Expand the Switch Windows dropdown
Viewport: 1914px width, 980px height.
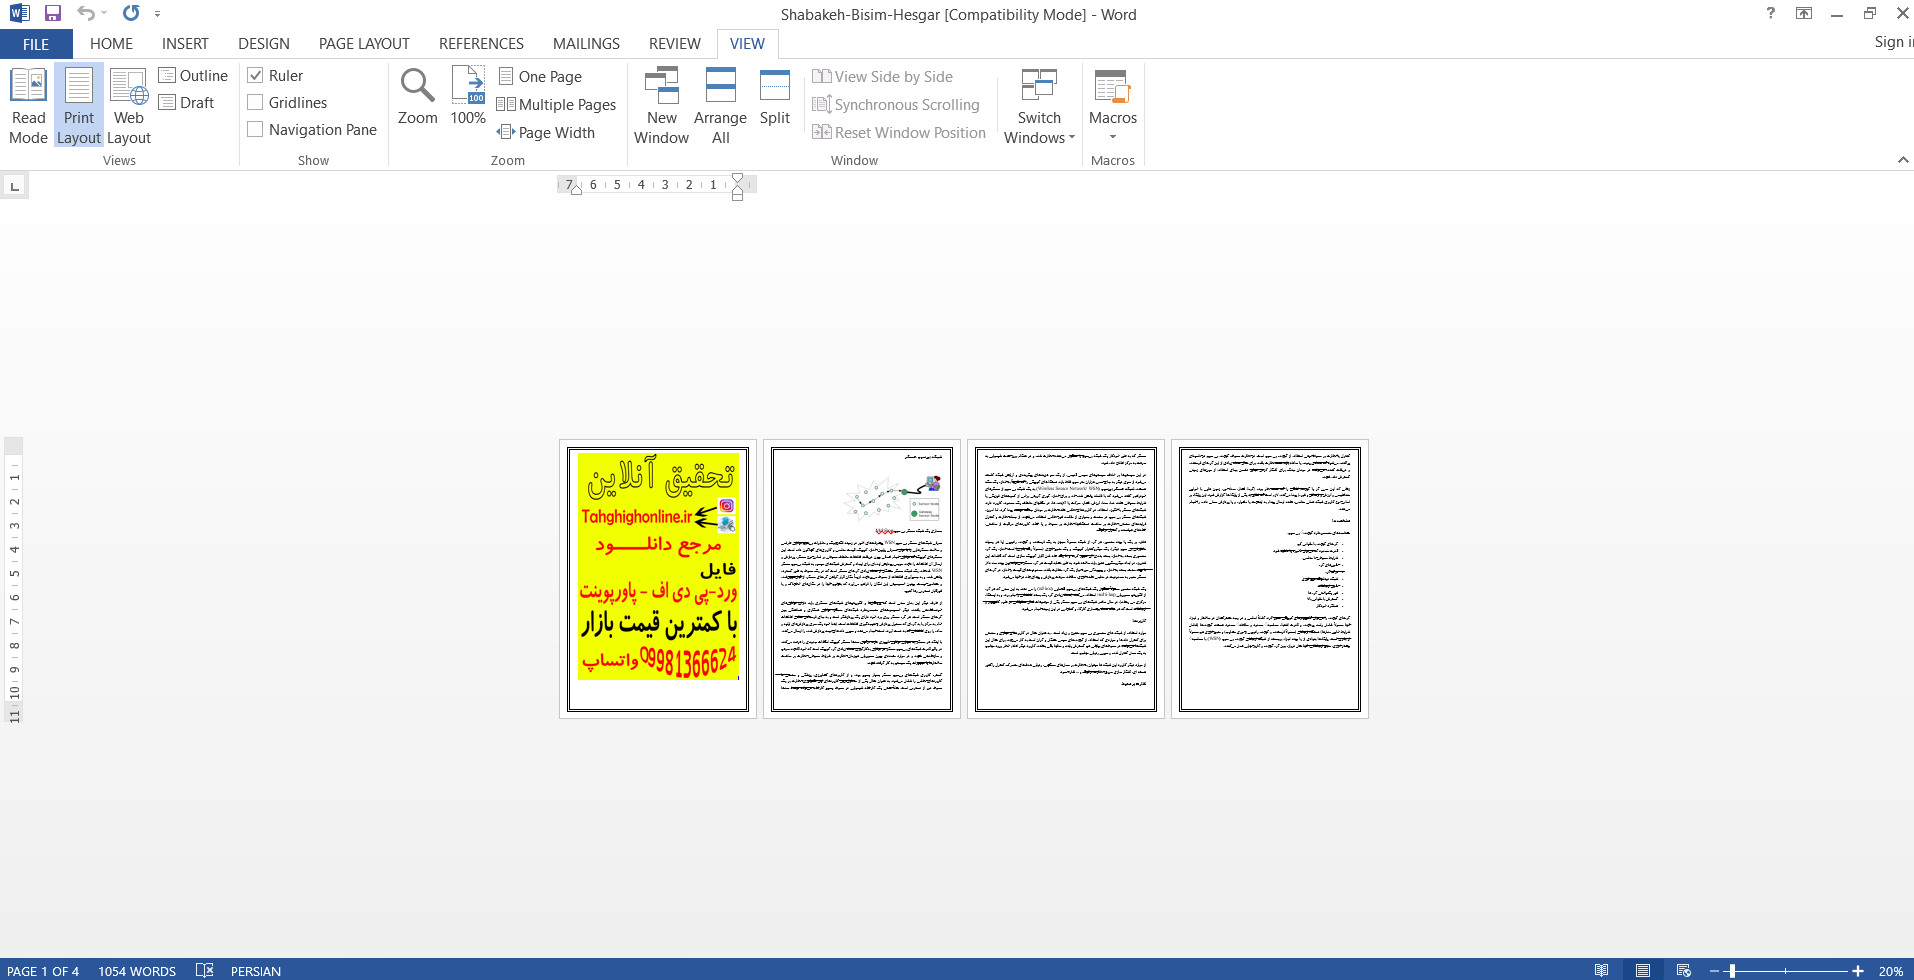[x=1039, y=106]
